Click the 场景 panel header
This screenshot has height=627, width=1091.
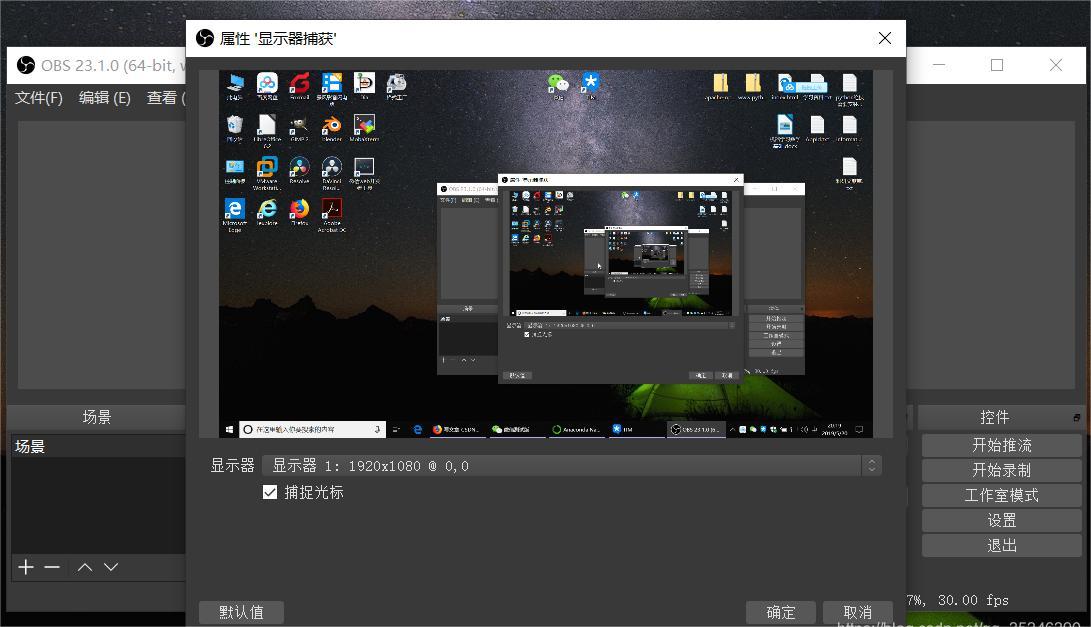[97, 417]
